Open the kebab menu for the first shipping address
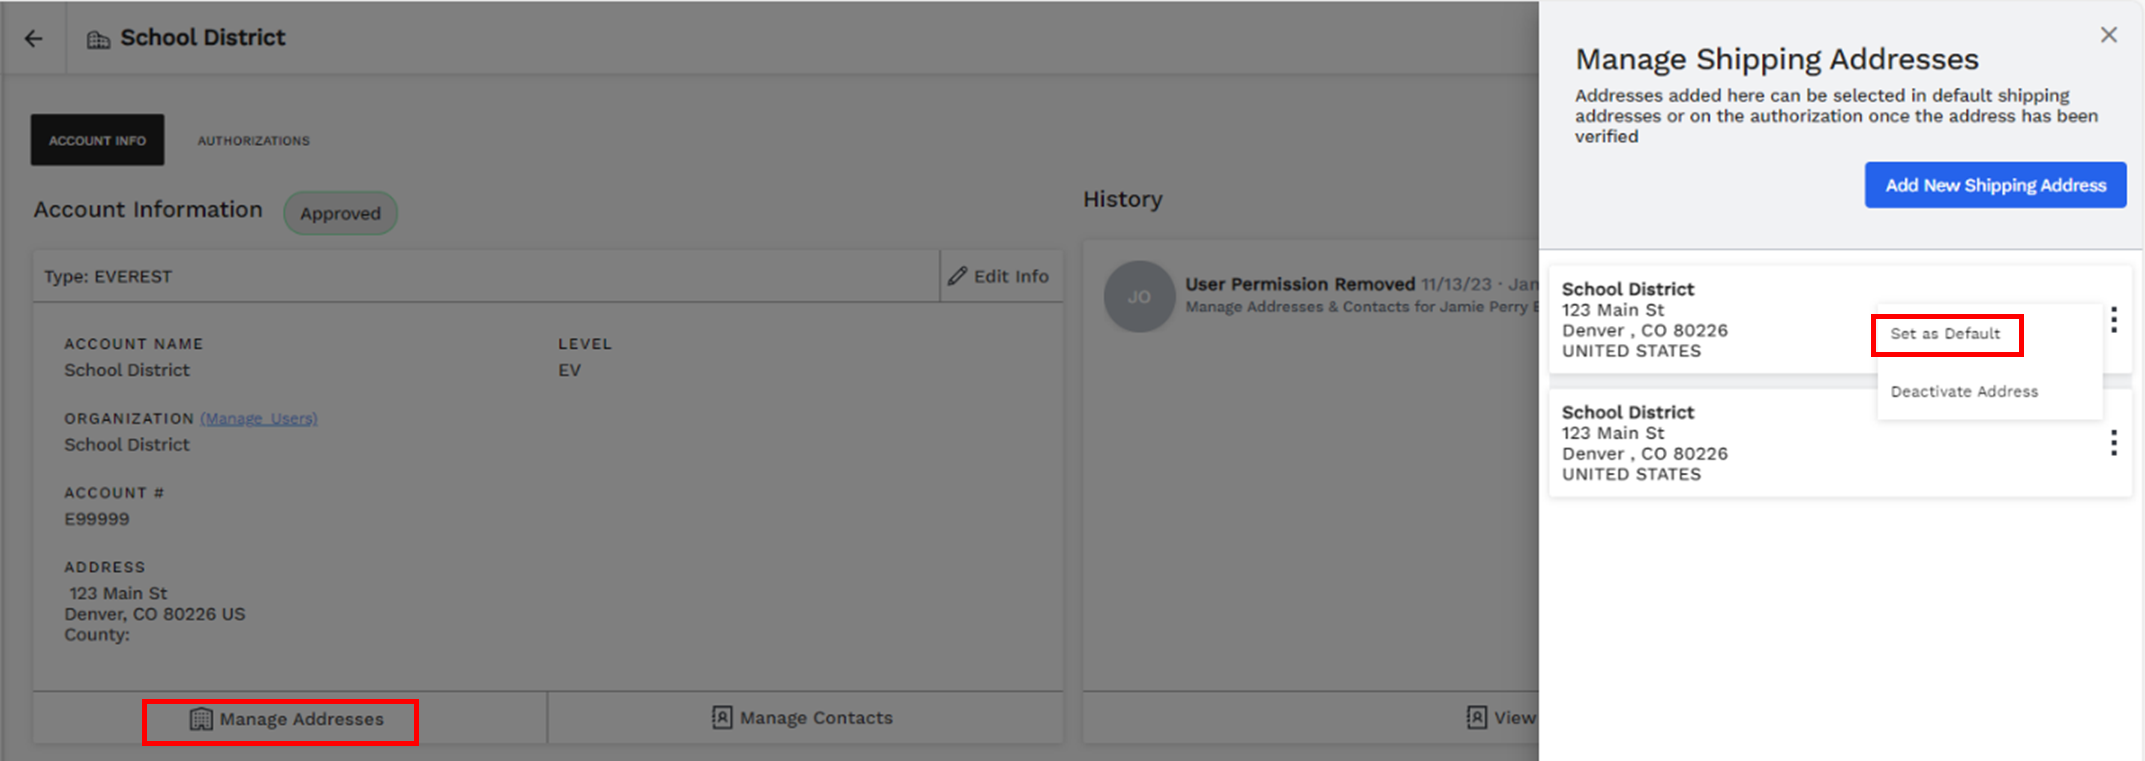The height and width of the screenshot is (761, 2145). (2114, 320)
